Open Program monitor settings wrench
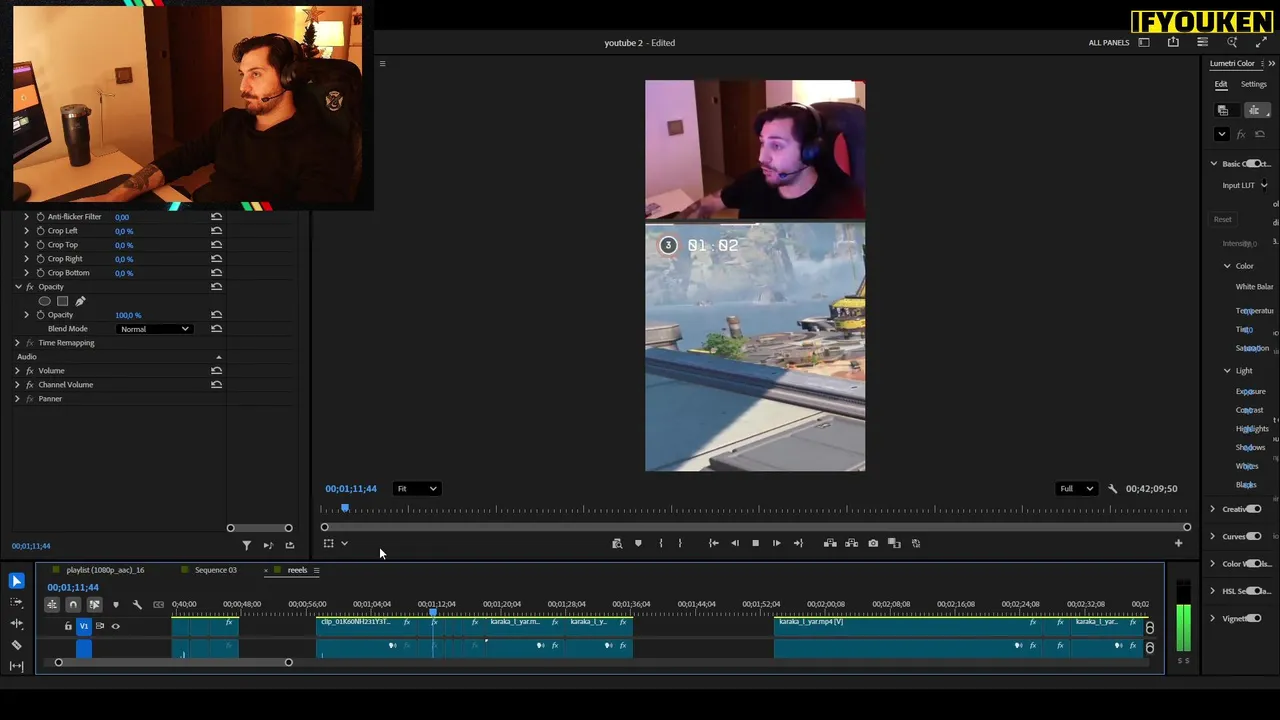The height and width of the screenshot is (720, 1280). pyautogui.click(x=1112, y=489)
